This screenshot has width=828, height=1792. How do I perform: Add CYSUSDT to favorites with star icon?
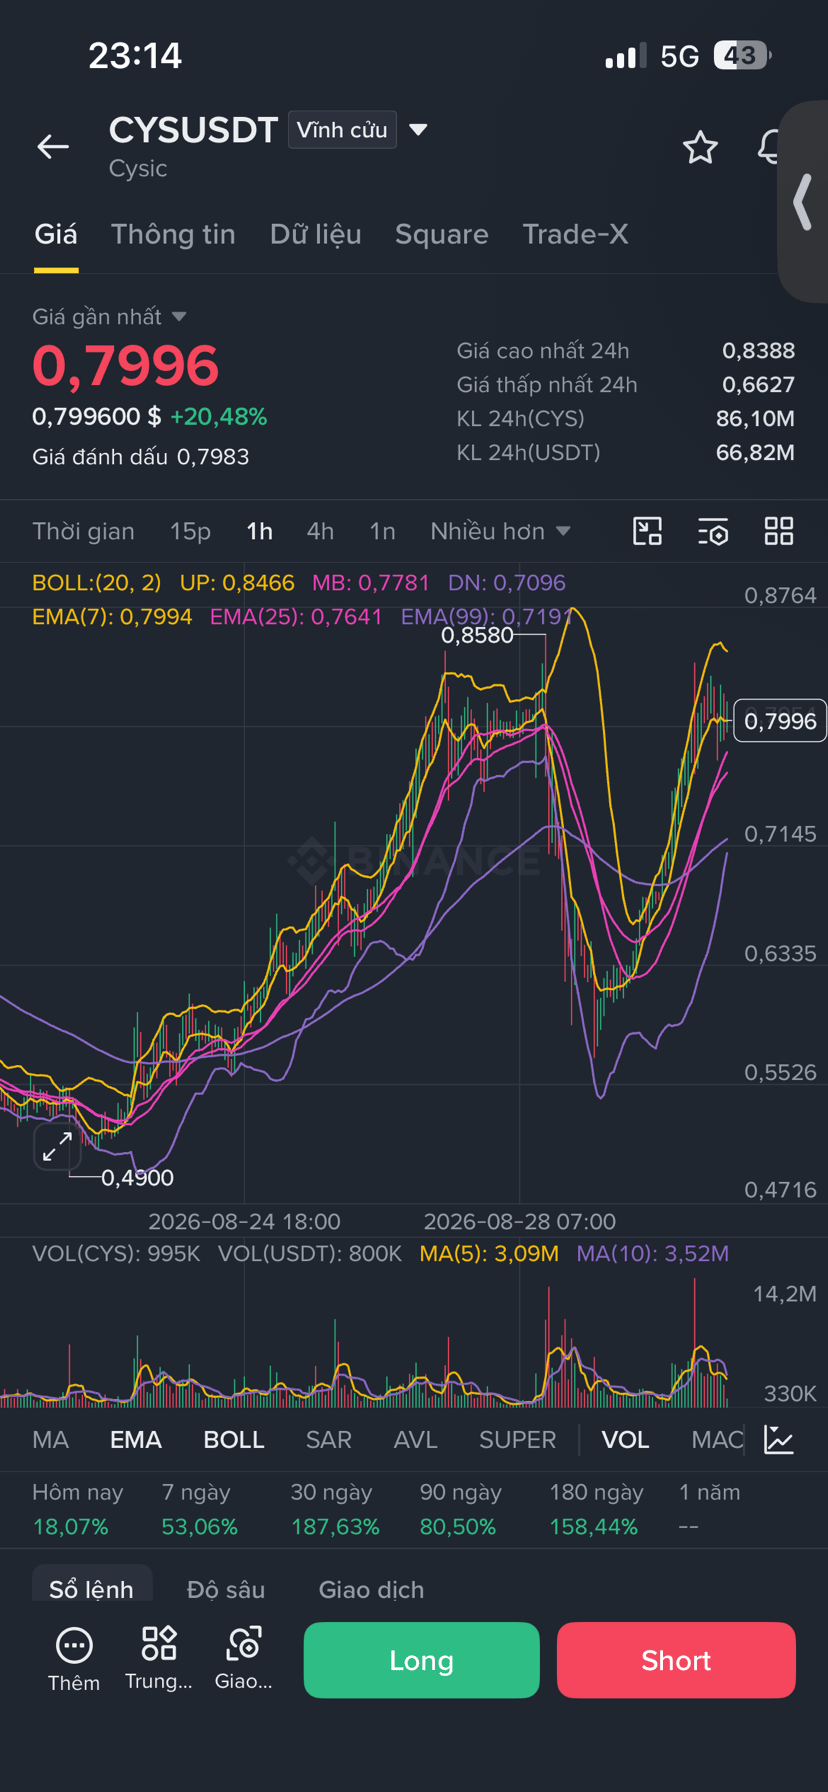[700, 147]
